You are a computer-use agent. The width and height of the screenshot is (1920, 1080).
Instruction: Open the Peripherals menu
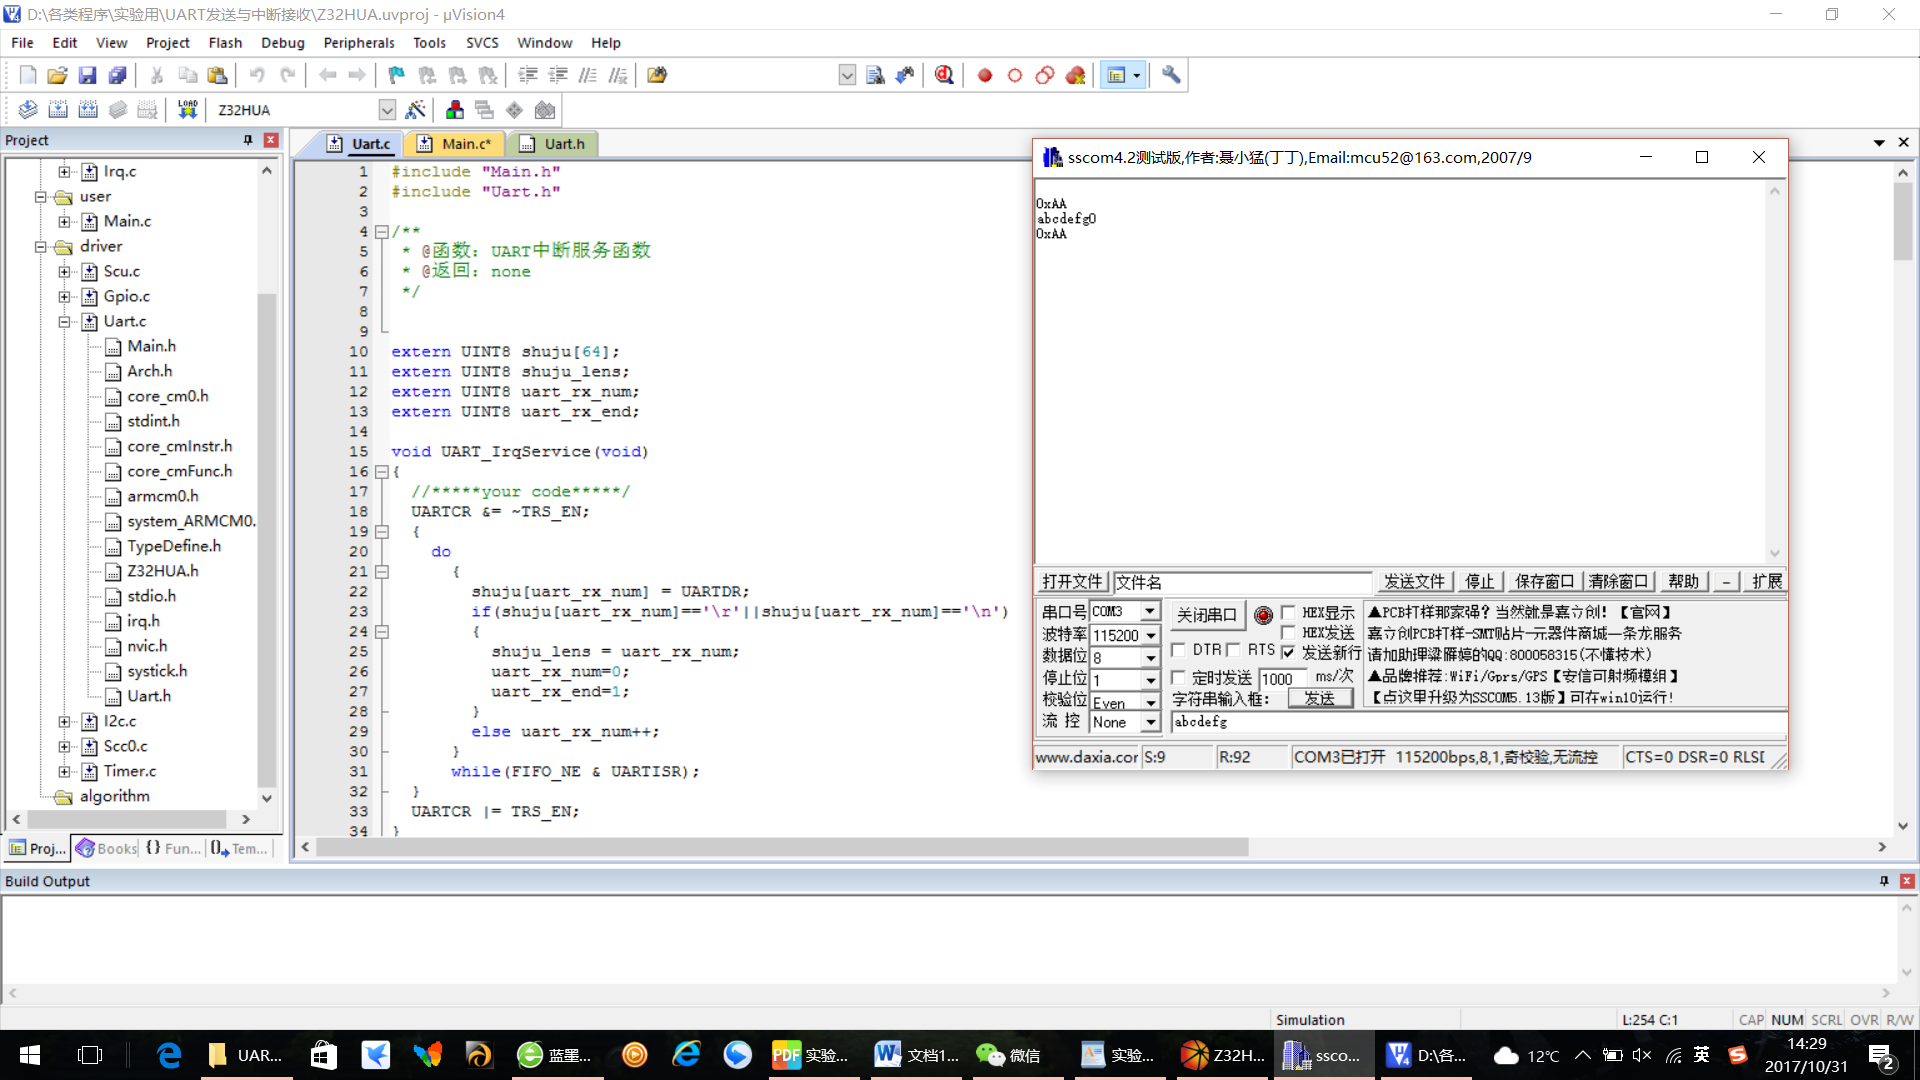tap(359, 43)
